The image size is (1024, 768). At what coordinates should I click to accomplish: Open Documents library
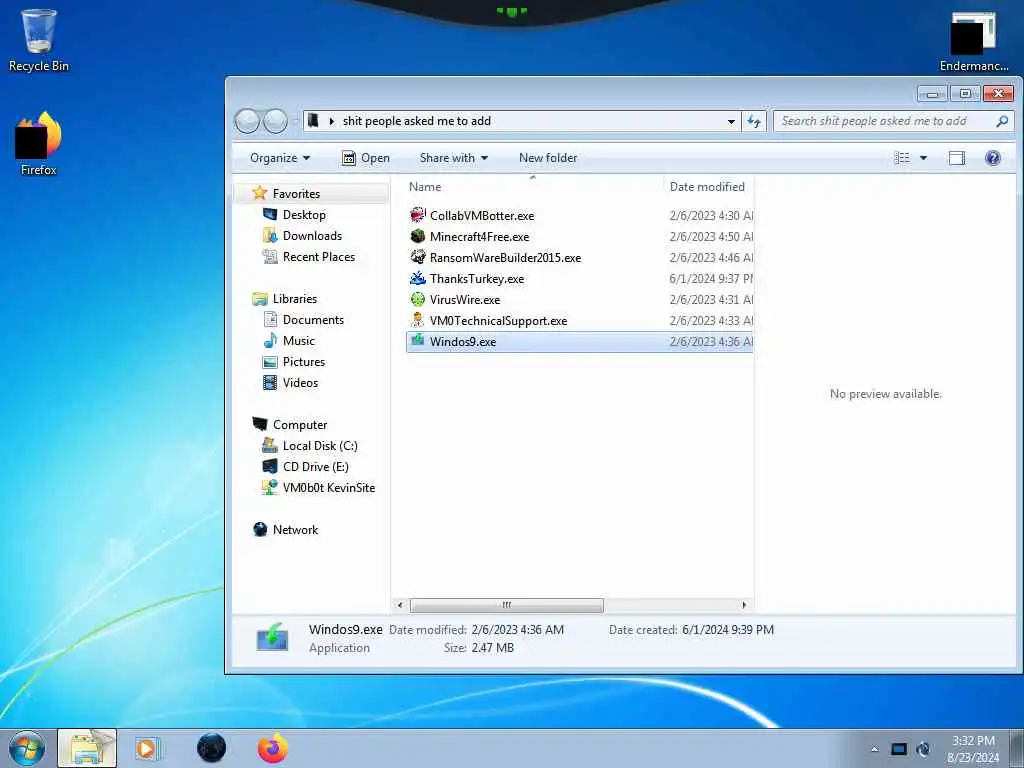point(313,319)
